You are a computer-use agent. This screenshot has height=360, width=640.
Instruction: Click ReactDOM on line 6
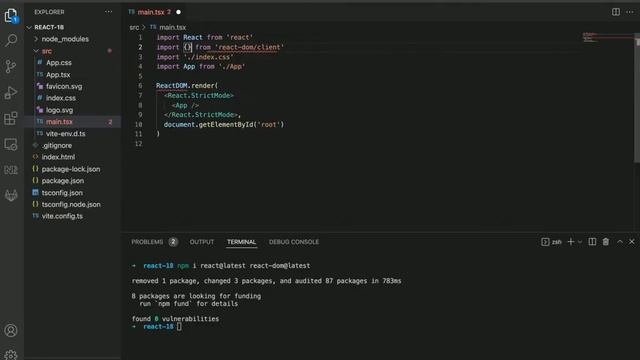pyautogui.click(x=171, y=86)
